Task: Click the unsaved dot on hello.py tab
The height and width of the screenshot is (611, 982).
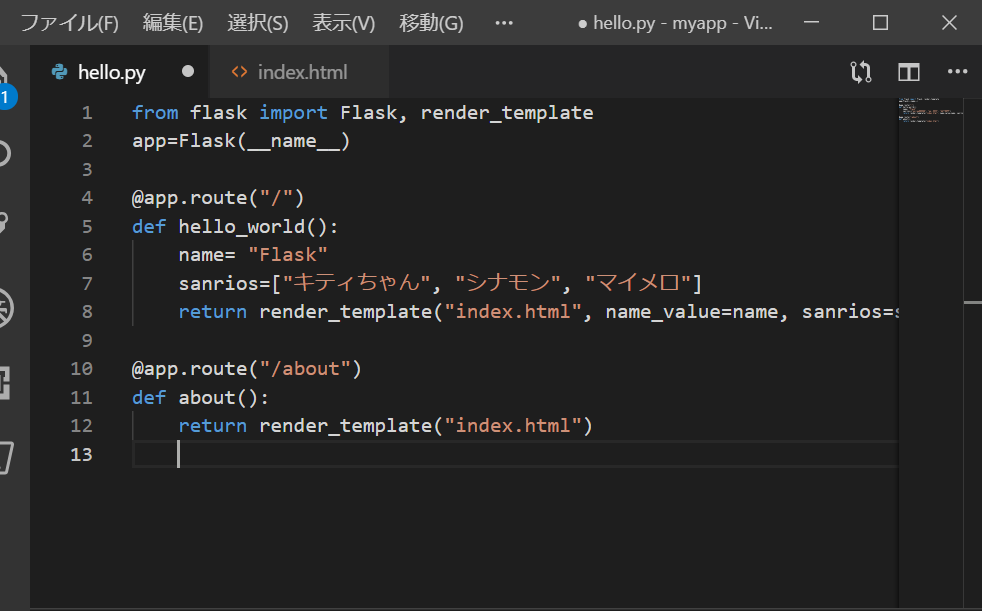Action: (x=187, y=71)
